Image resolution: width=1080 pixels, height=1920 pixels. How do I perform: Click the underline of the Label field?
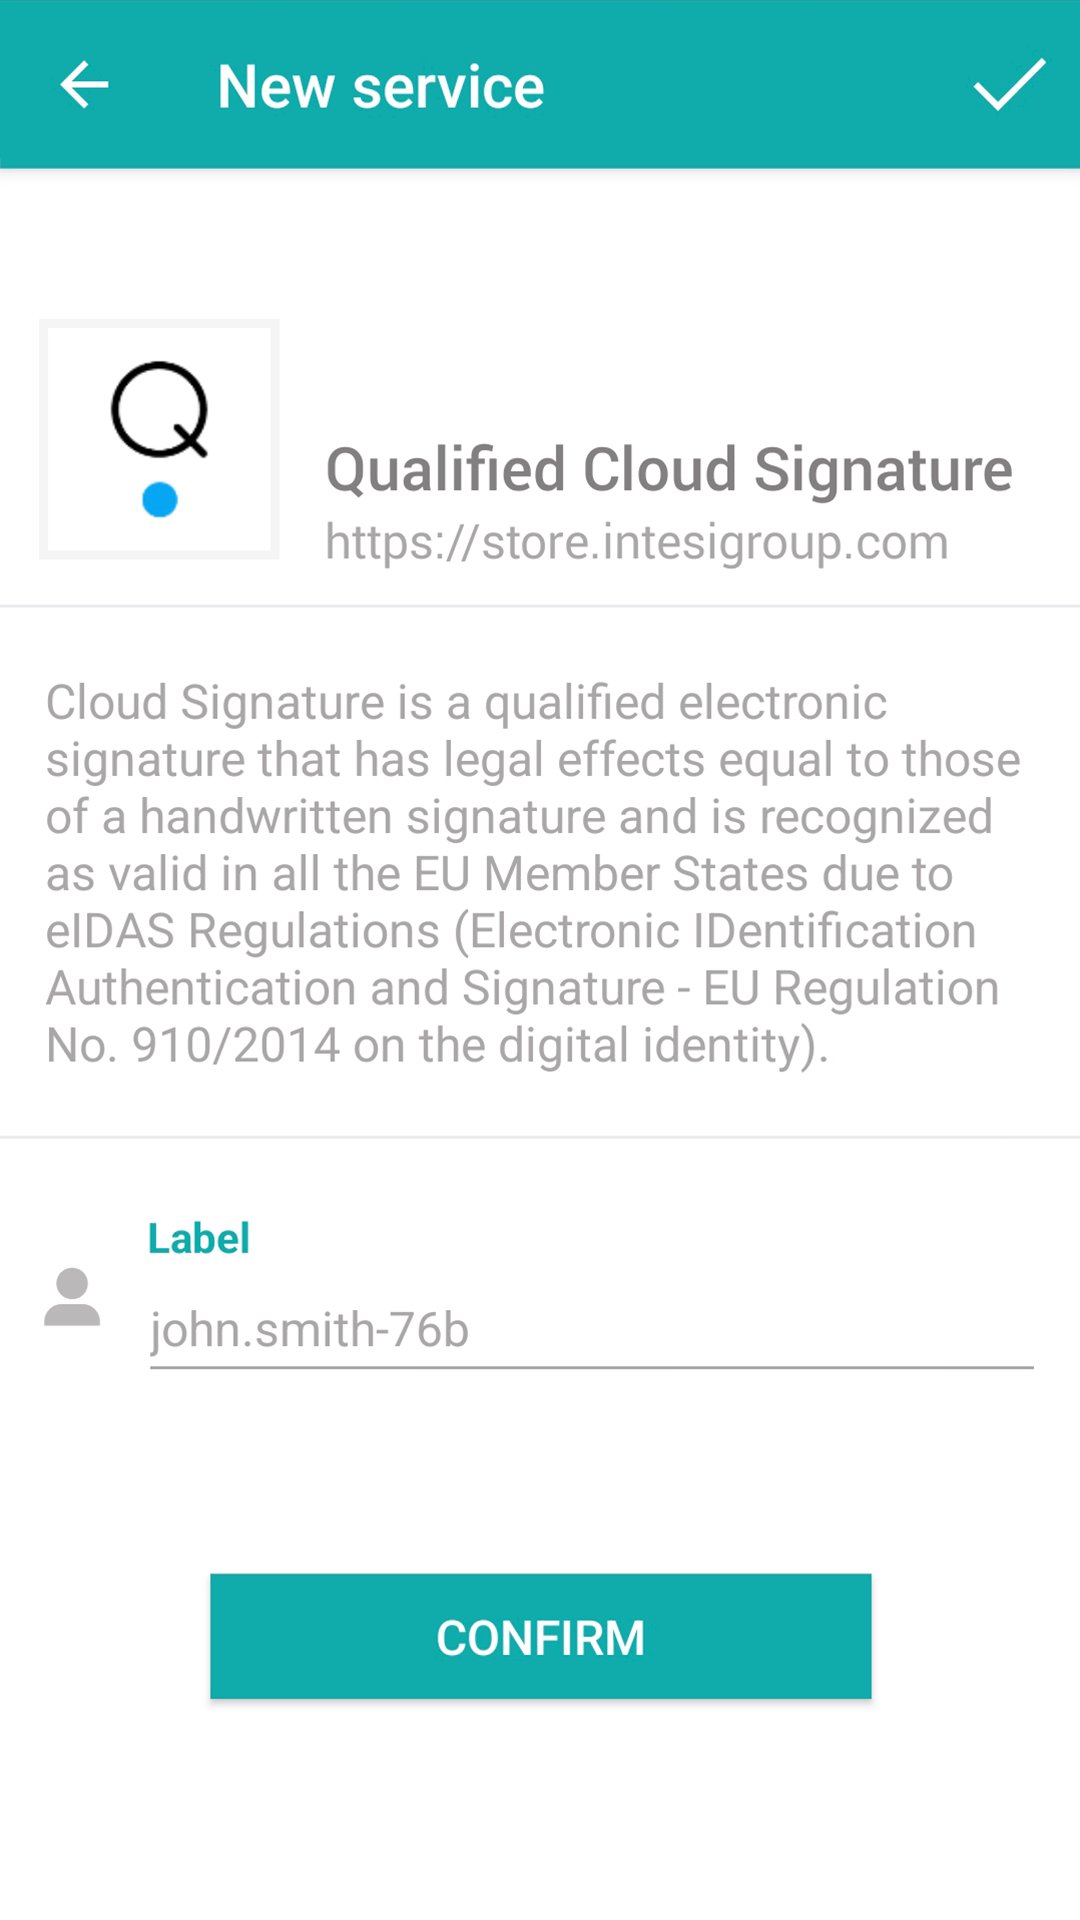[590, 1366]
